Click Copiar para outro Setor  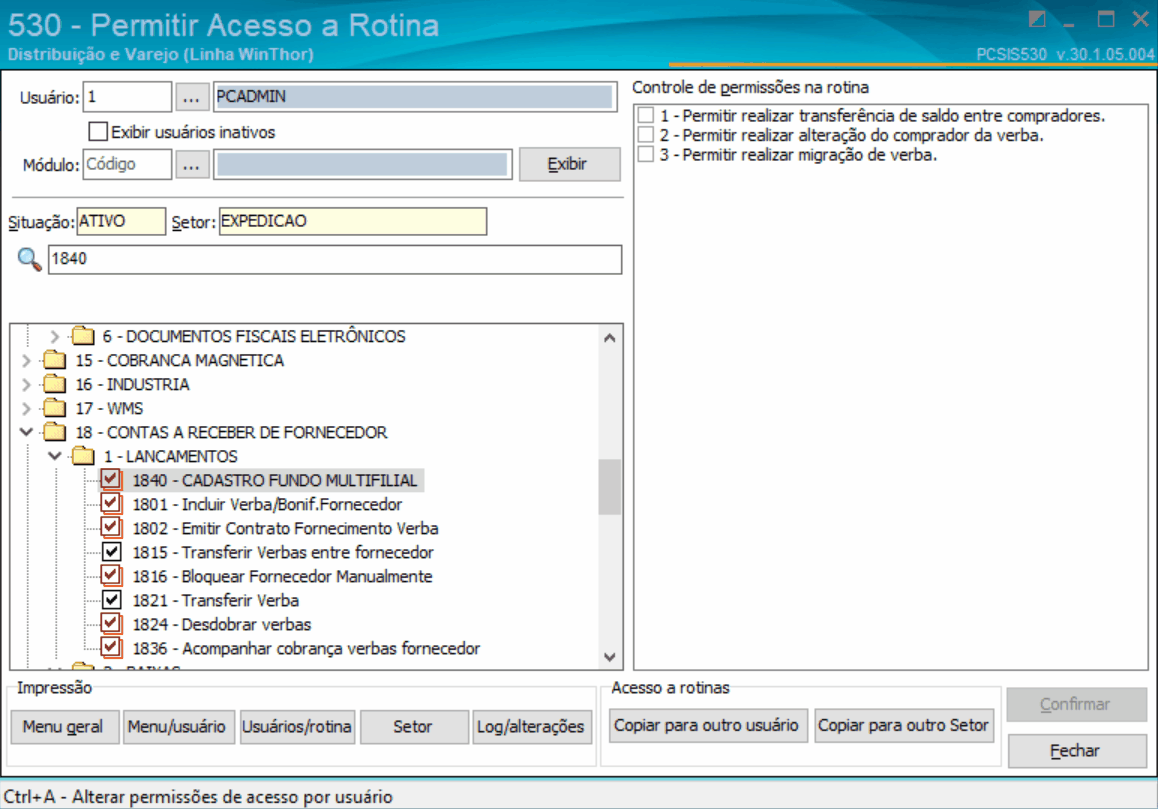[904, 726]
